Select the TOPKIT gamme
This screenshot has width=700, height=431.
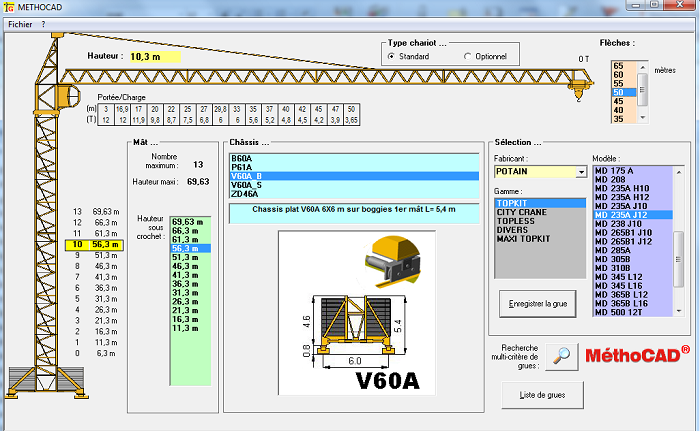540,203
